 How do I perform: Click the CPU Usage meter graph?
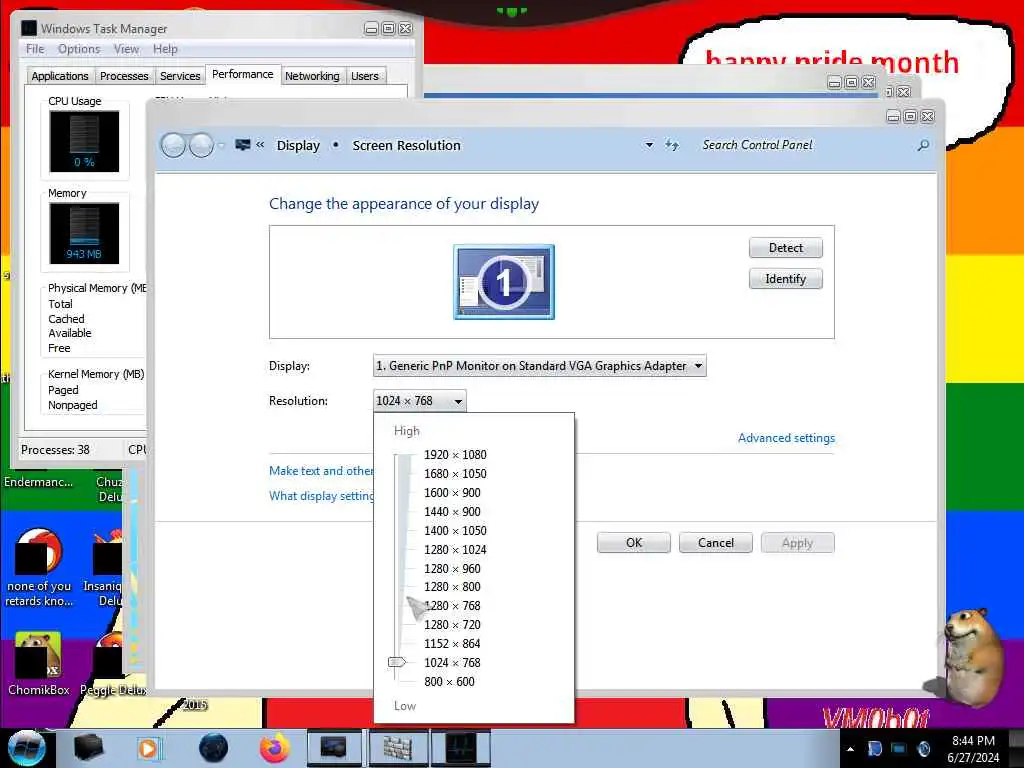[84, 141]
